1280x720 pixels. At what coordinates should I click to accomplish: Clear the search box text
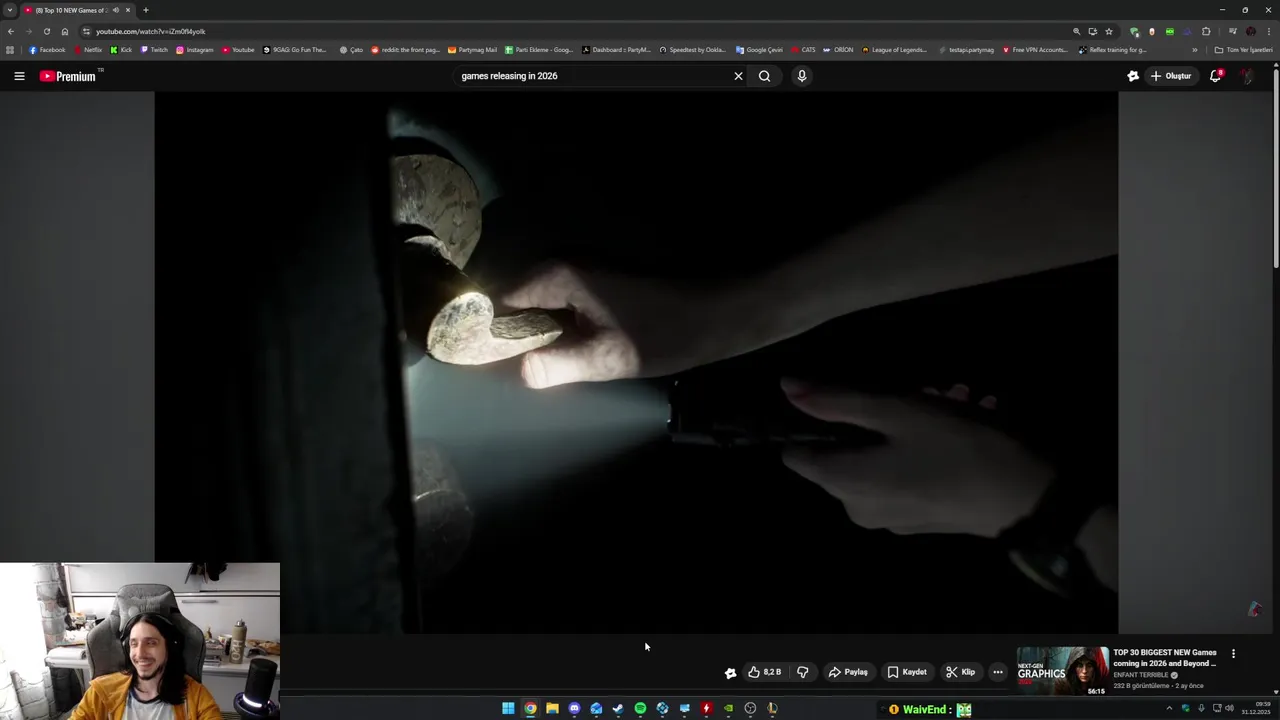coord(738,76)
